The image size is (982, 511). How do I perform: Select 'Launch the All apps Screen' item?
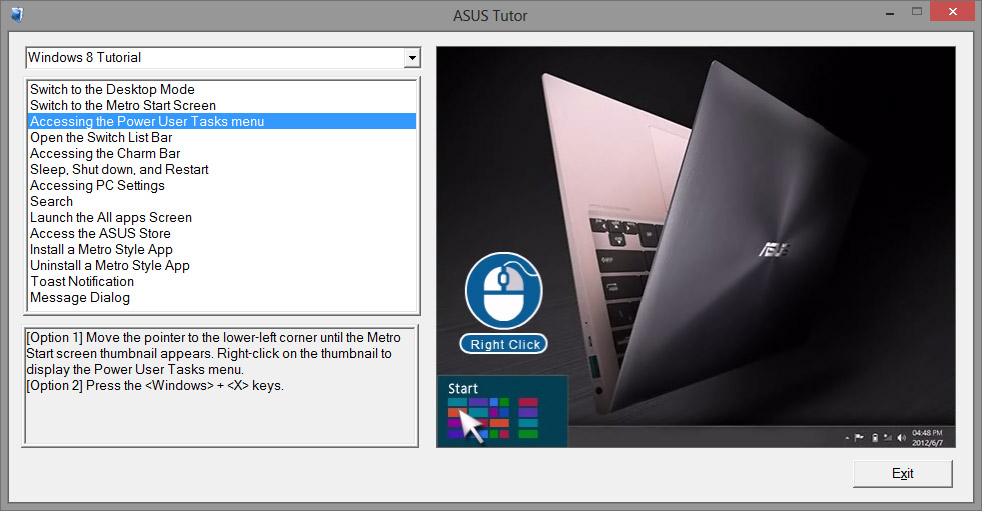click(222, 217)
